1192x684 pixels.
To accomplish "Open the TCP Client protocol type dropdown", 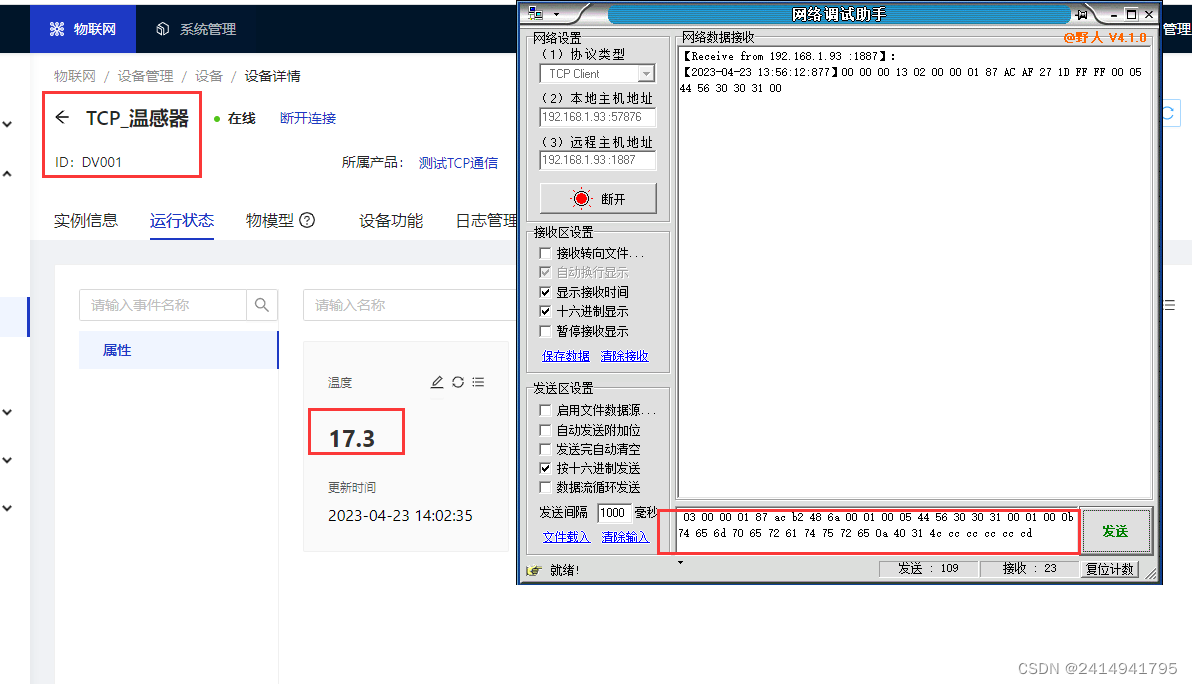I will (x=647, y=73).
